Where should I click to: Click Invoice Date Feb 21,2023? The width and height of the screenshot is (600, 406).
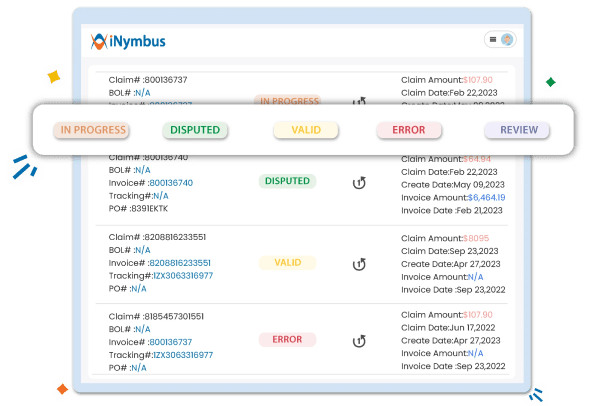452,210
